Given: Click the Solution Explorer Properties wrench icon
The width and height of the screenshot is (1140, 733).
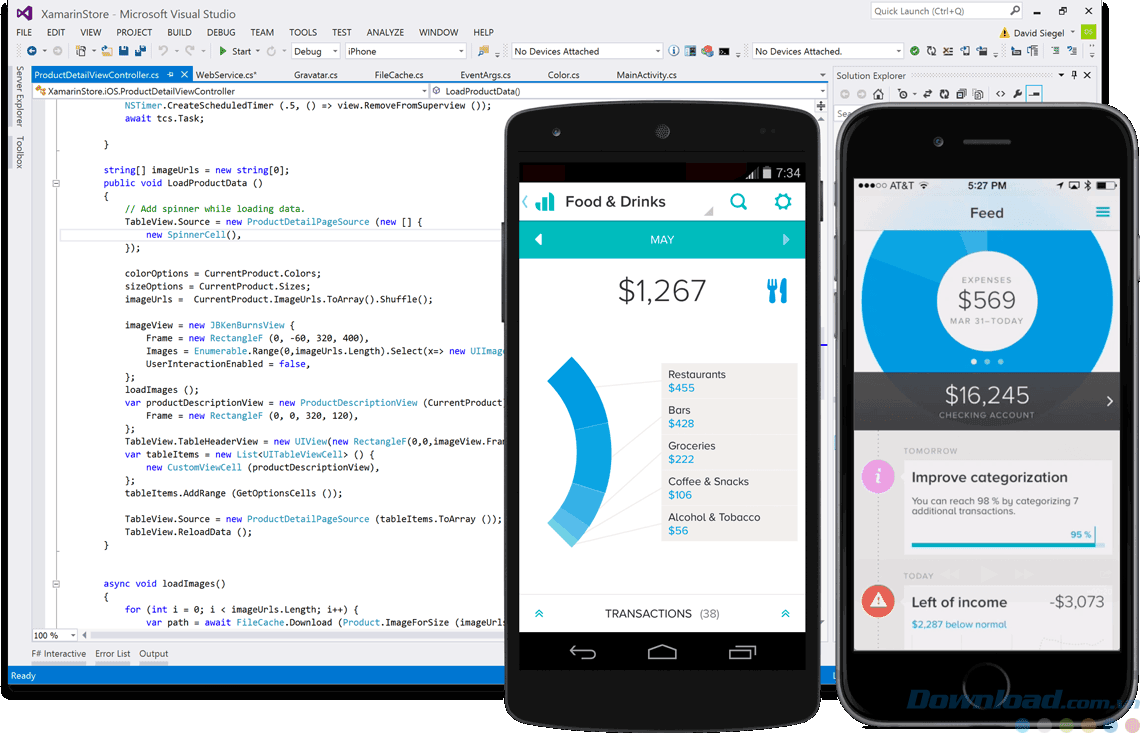Looking at the screenshot, I should [x=1017, y=94].
